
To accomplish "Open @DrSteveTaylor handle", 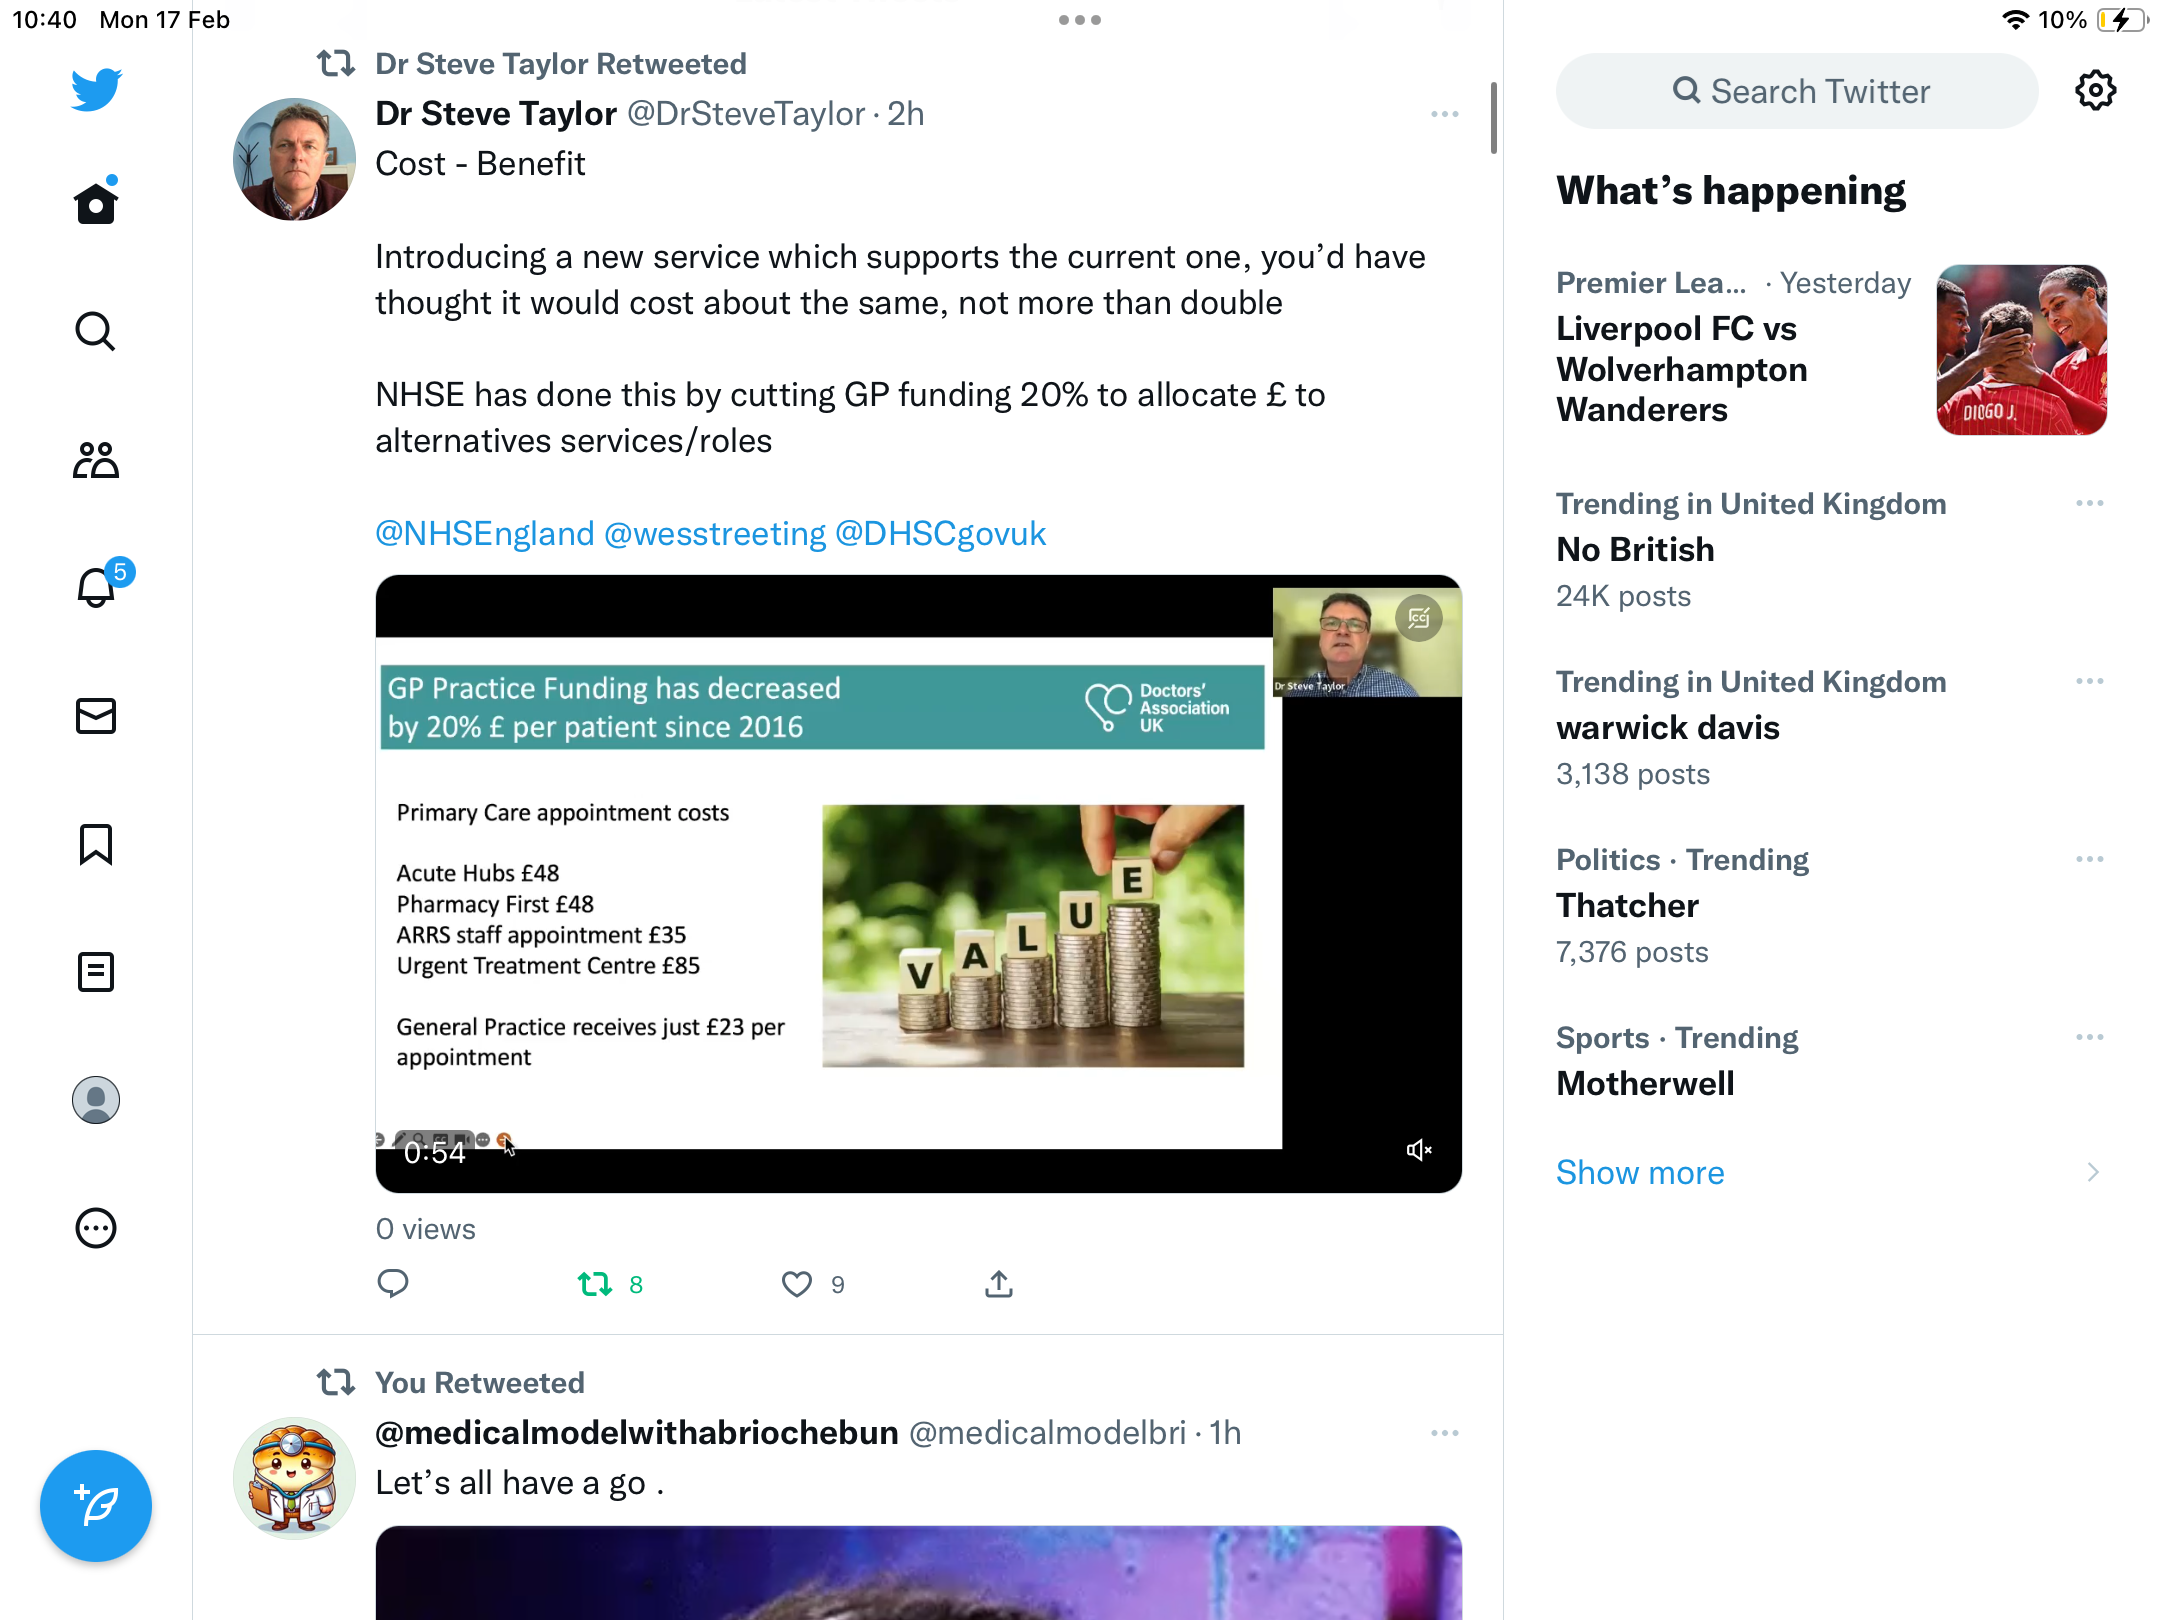I will pos(746,114).
